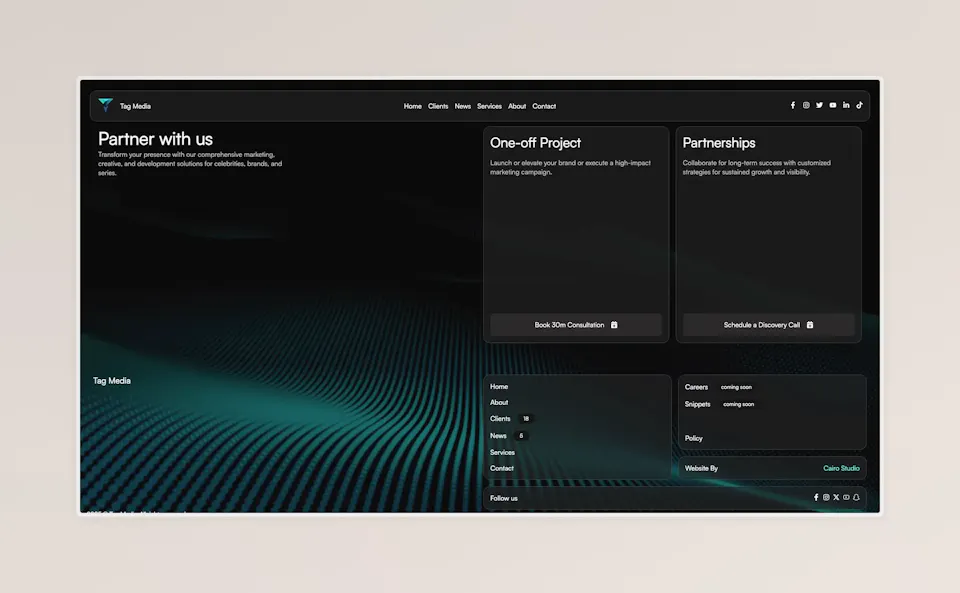Viewport: 960px width, 593px height.
Task: Open the Policy footer link
Action: point(694,438)
